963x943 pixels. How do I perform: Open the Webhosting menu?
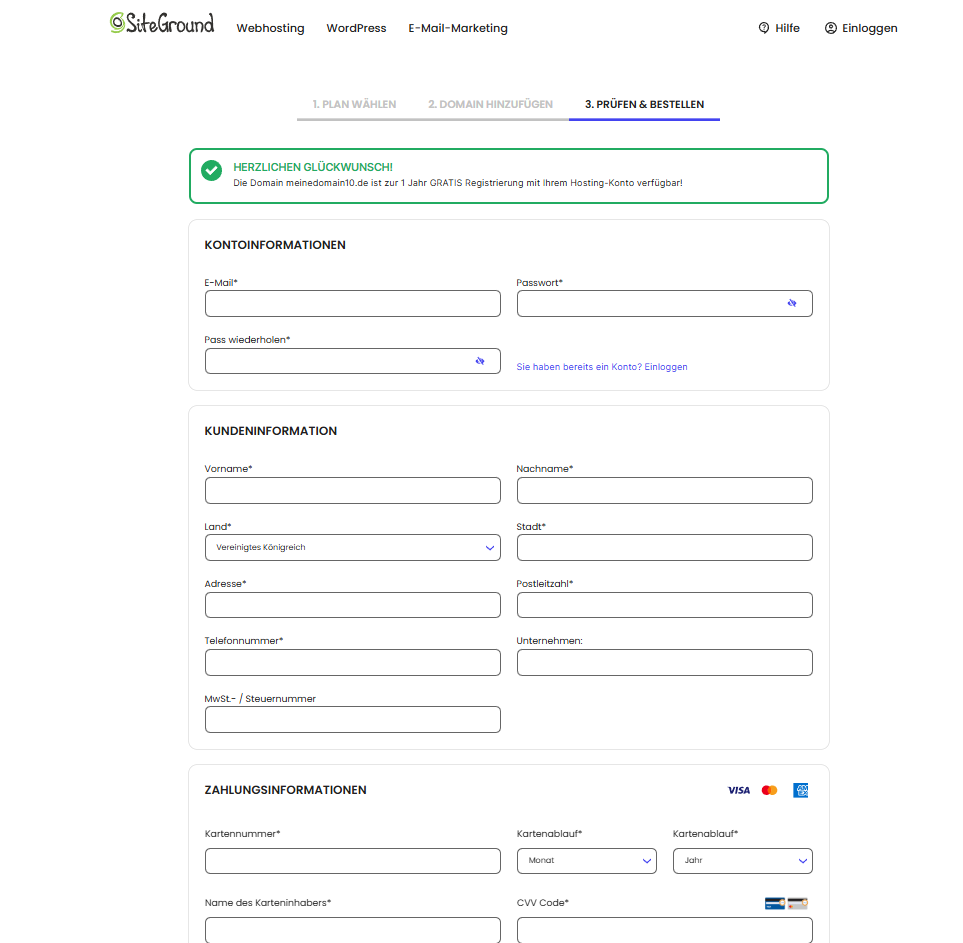[270, 28]
